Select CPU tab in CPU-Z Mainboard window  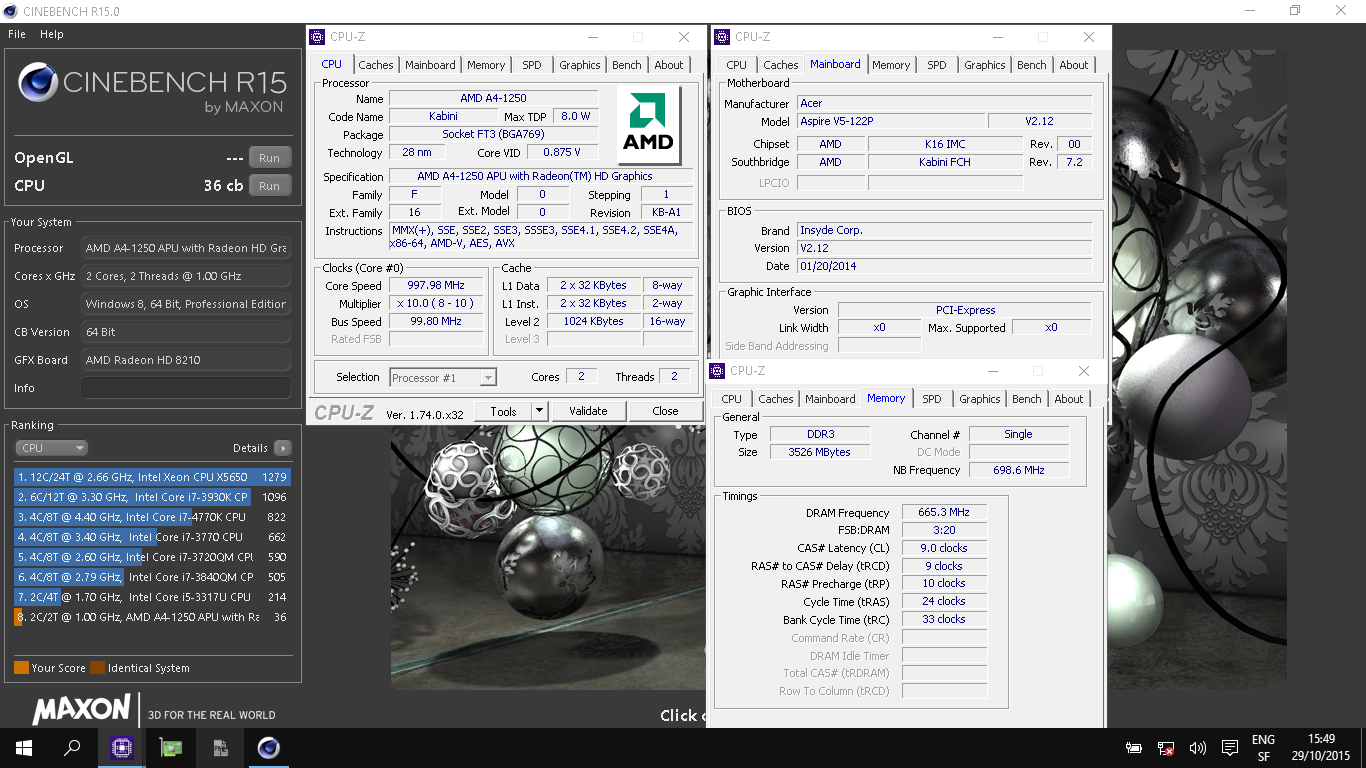pyautogui.click(x=737, y=65)
